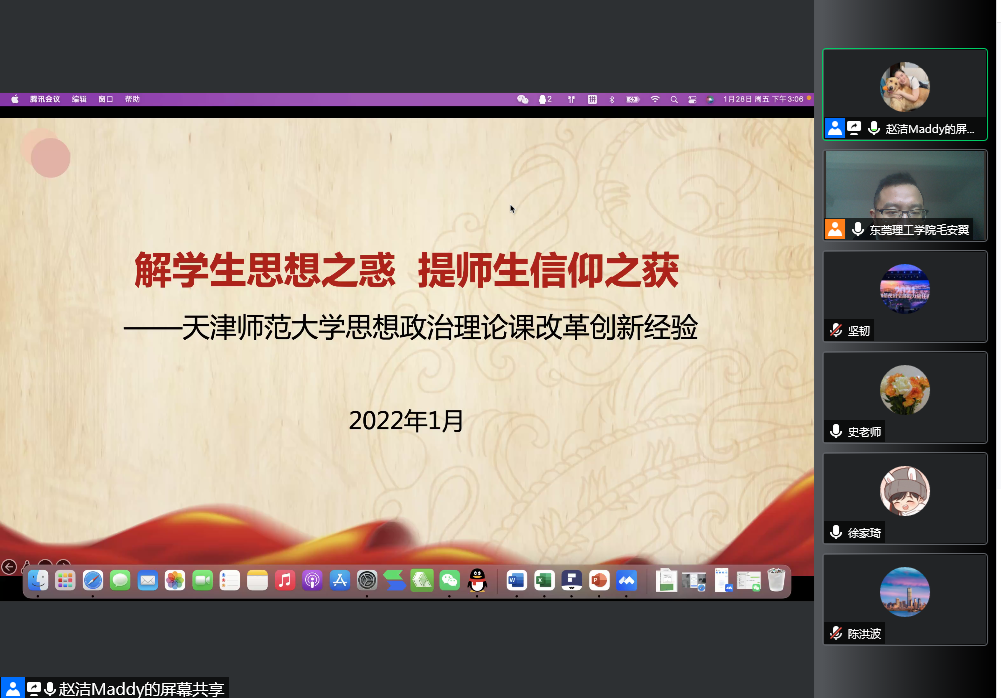Click the Wi-Fi icon in menu bar
1001x698 pixels.
[655, 99]
